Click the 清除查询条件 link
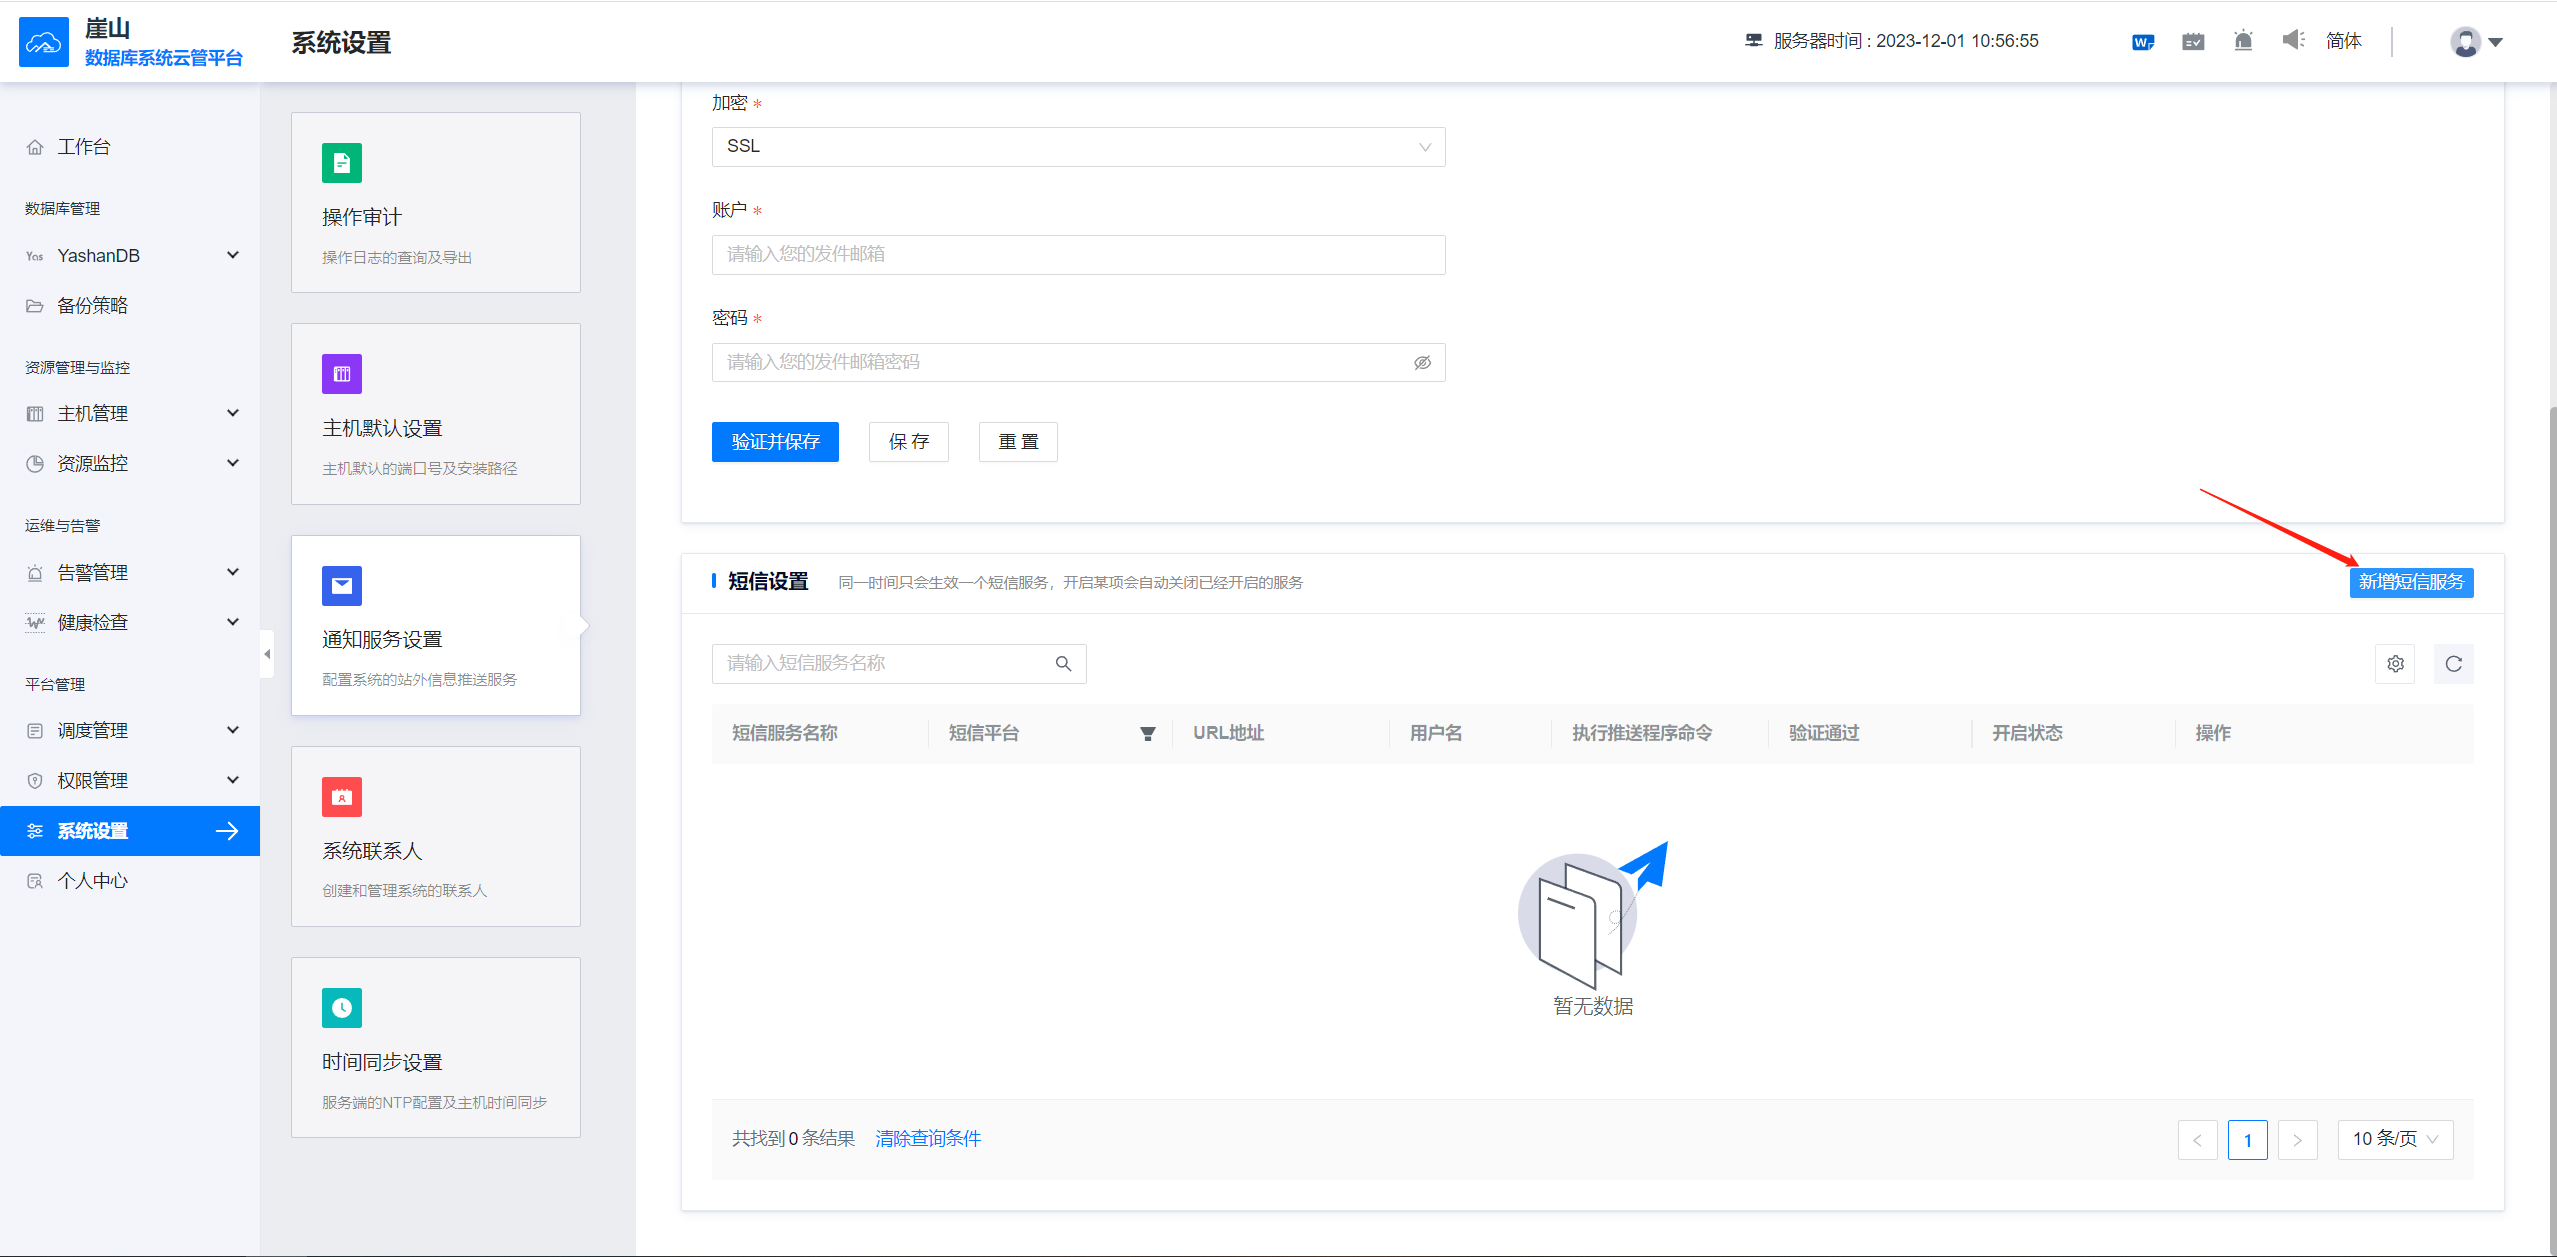 coord(927,1139)
